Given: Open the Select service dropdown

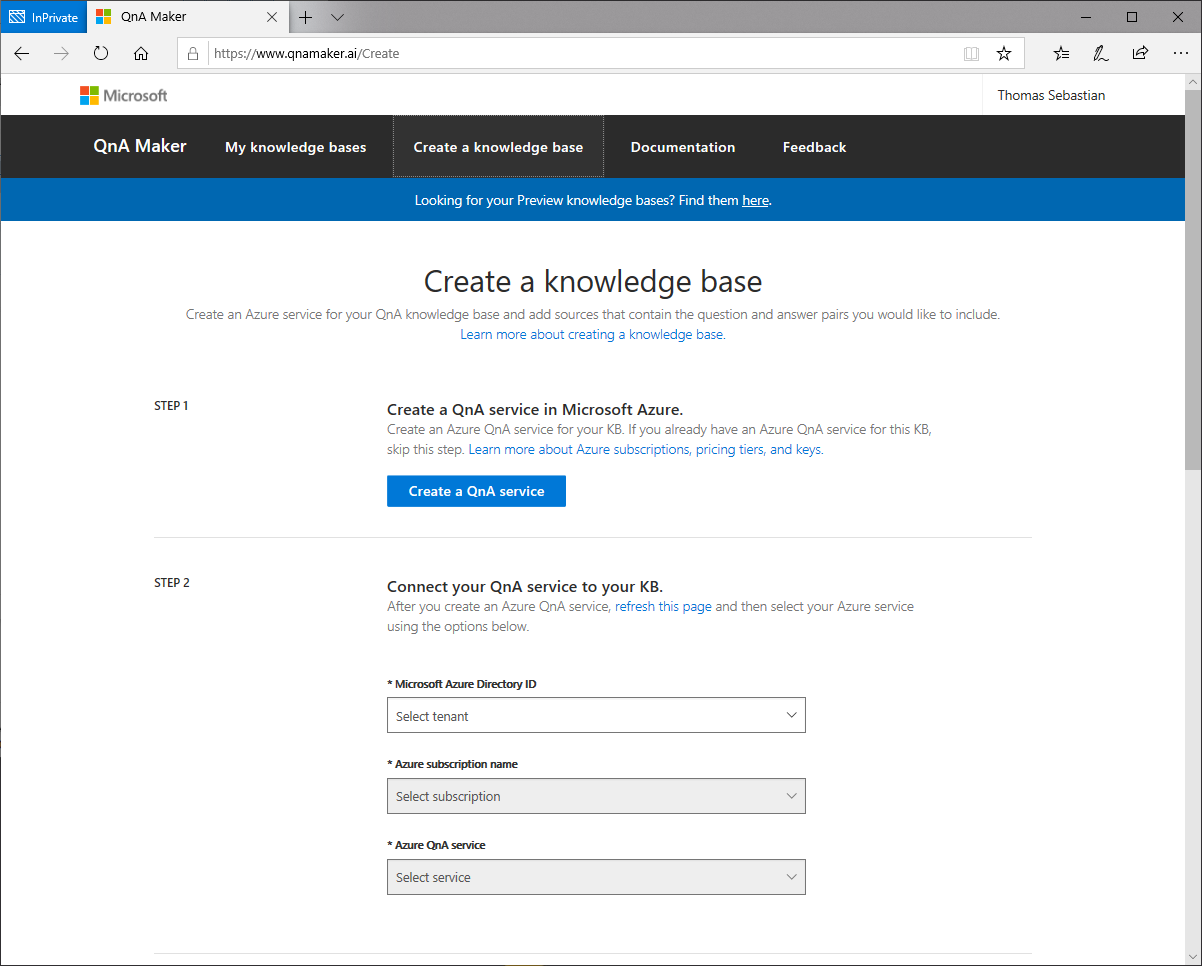Looking at the screenshot, I should [x=596, y=877].
